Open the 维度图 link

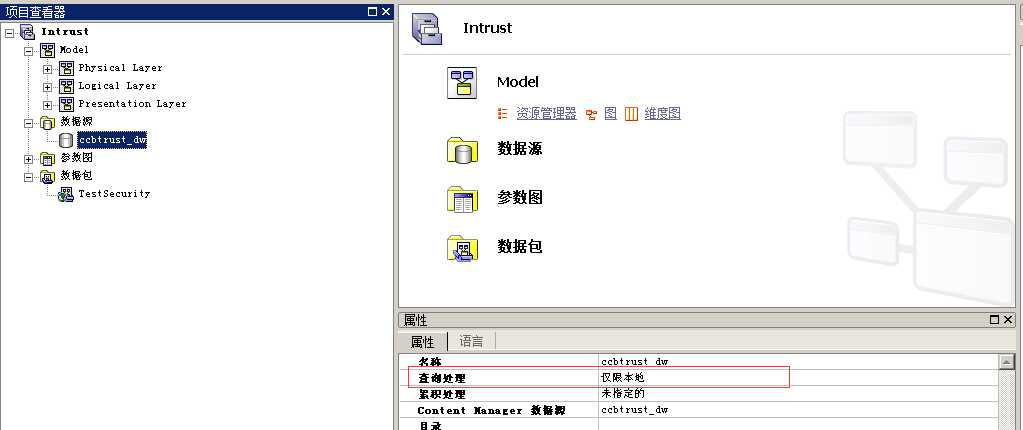pyautogui.click(x=663, y=114)
